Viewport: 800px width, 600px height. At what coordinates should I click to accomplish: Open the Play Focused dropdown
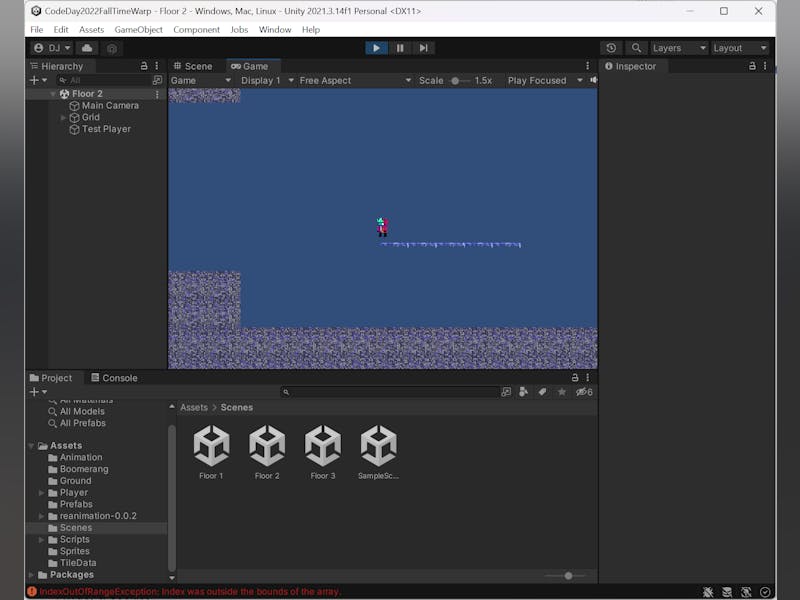(x=545, y=81)
